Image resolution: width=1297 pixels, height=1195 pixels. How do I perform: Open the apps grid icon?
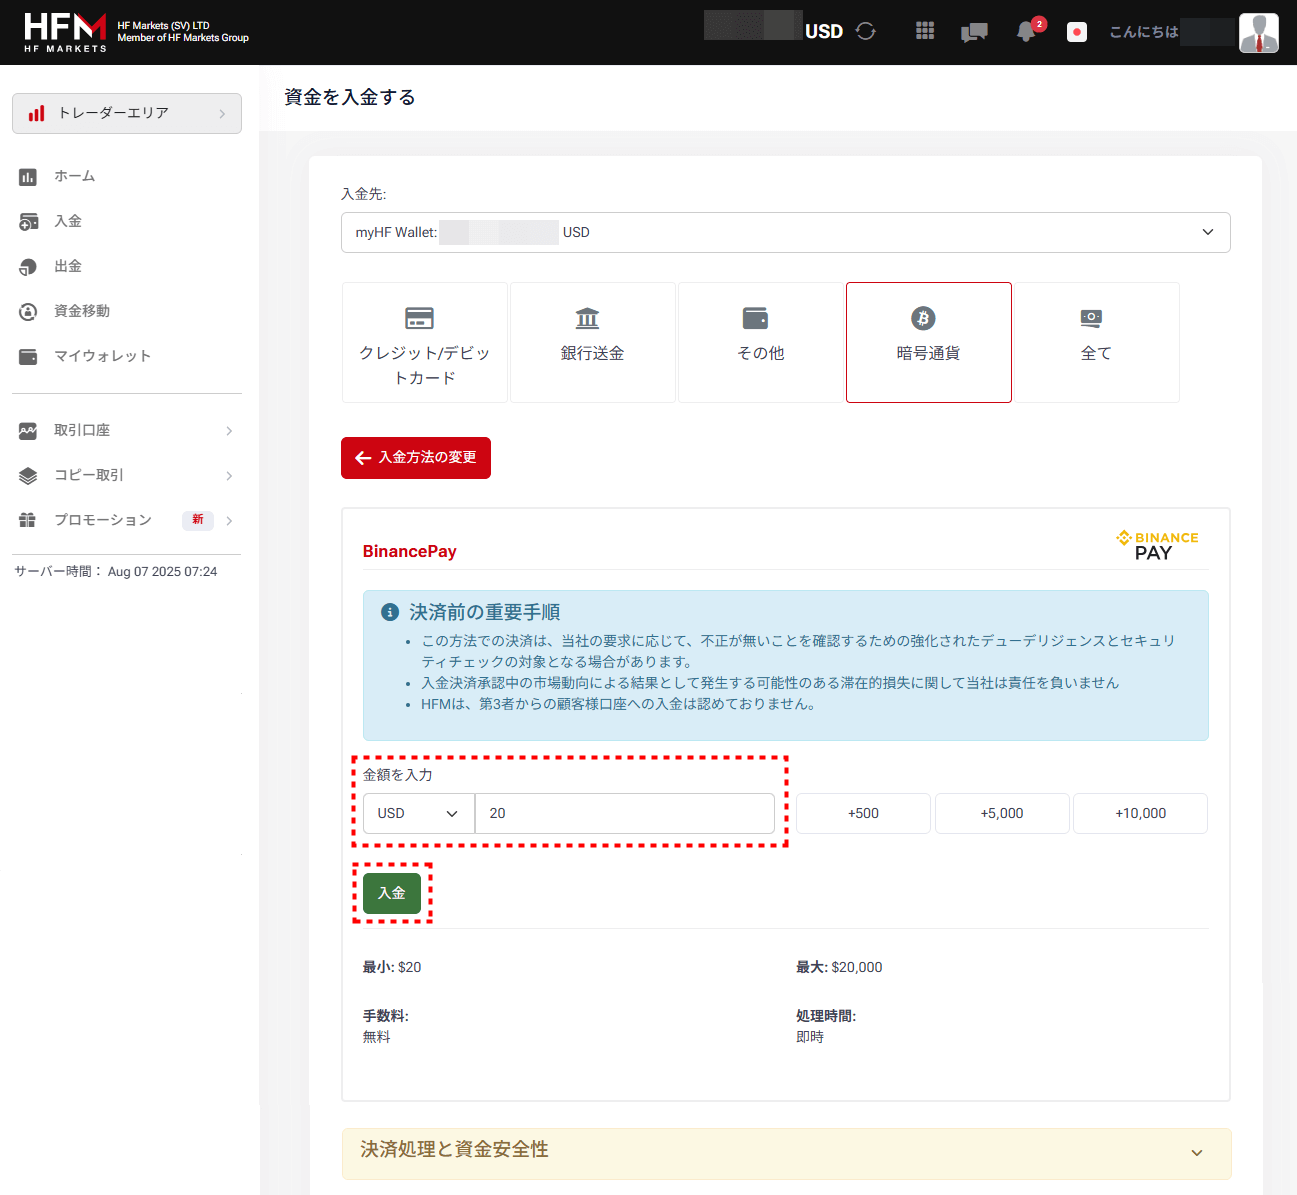click(925, 31)
